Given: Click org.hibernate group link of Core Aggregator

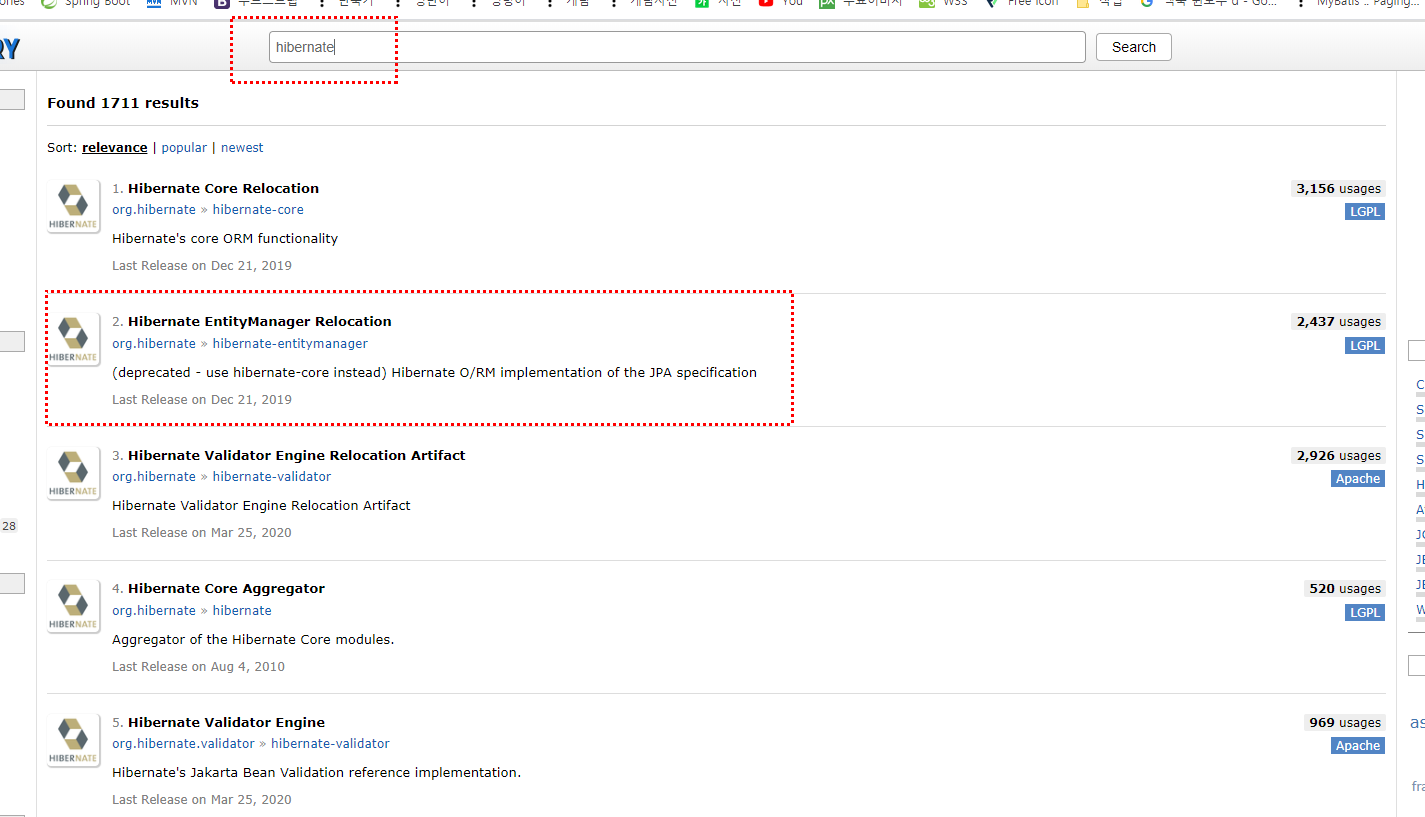Looking at the screenshot, I should point(154,610).
